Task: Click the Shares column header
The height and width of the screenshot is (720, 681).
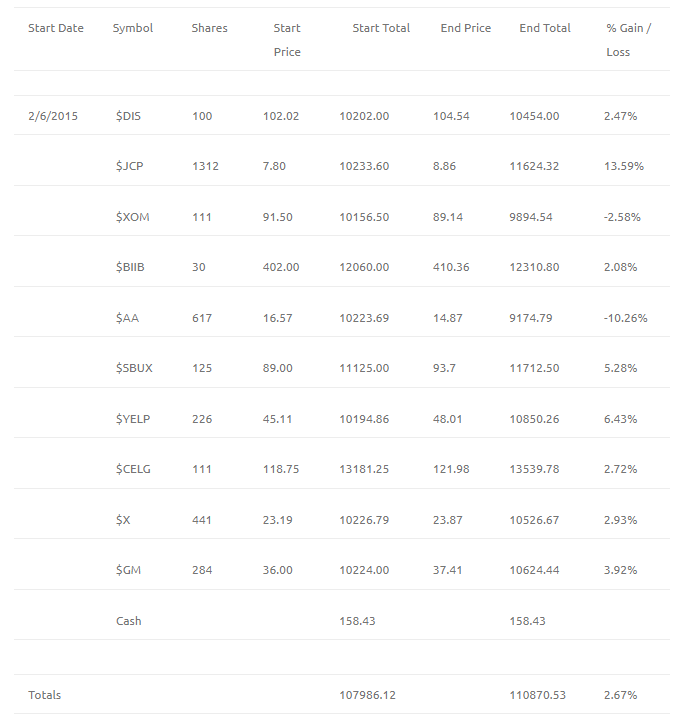Action: pyautogui.click(x=209, y=28)
